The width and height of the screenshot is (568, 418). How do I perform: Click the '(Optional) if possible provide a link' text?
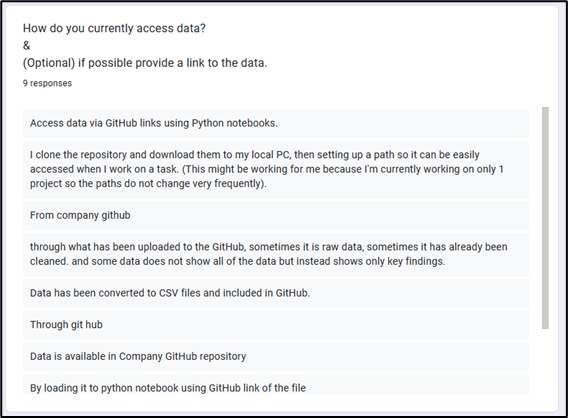point(145,63)
